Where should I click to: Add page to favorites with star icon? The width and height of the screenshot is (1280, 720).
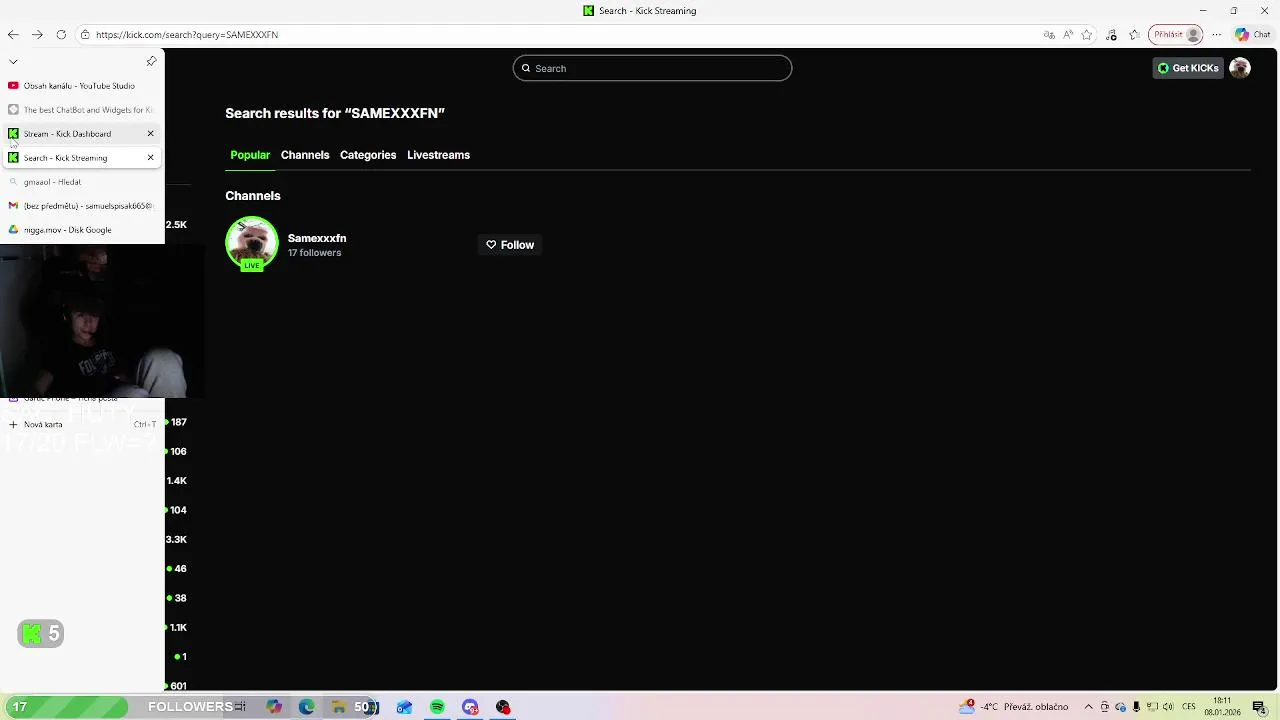click(x=1087, y=34)
